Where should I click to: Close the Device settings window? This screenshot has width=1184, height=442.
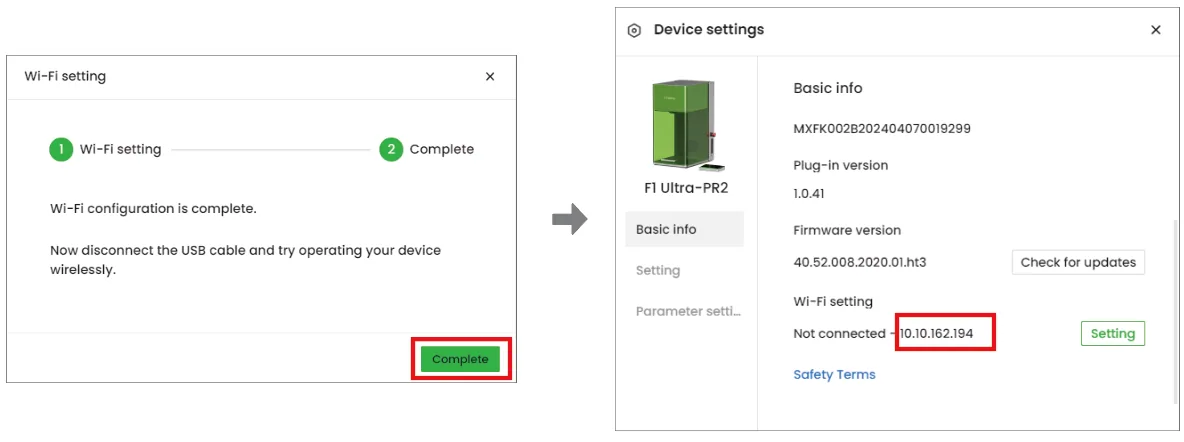click(x=1155, y=30)
